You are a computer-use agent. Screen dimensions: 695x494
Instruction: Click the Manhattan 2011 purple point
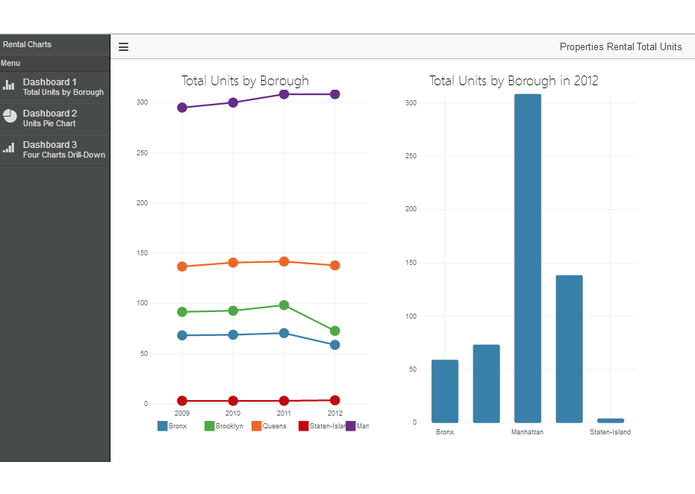pos(284,94)
